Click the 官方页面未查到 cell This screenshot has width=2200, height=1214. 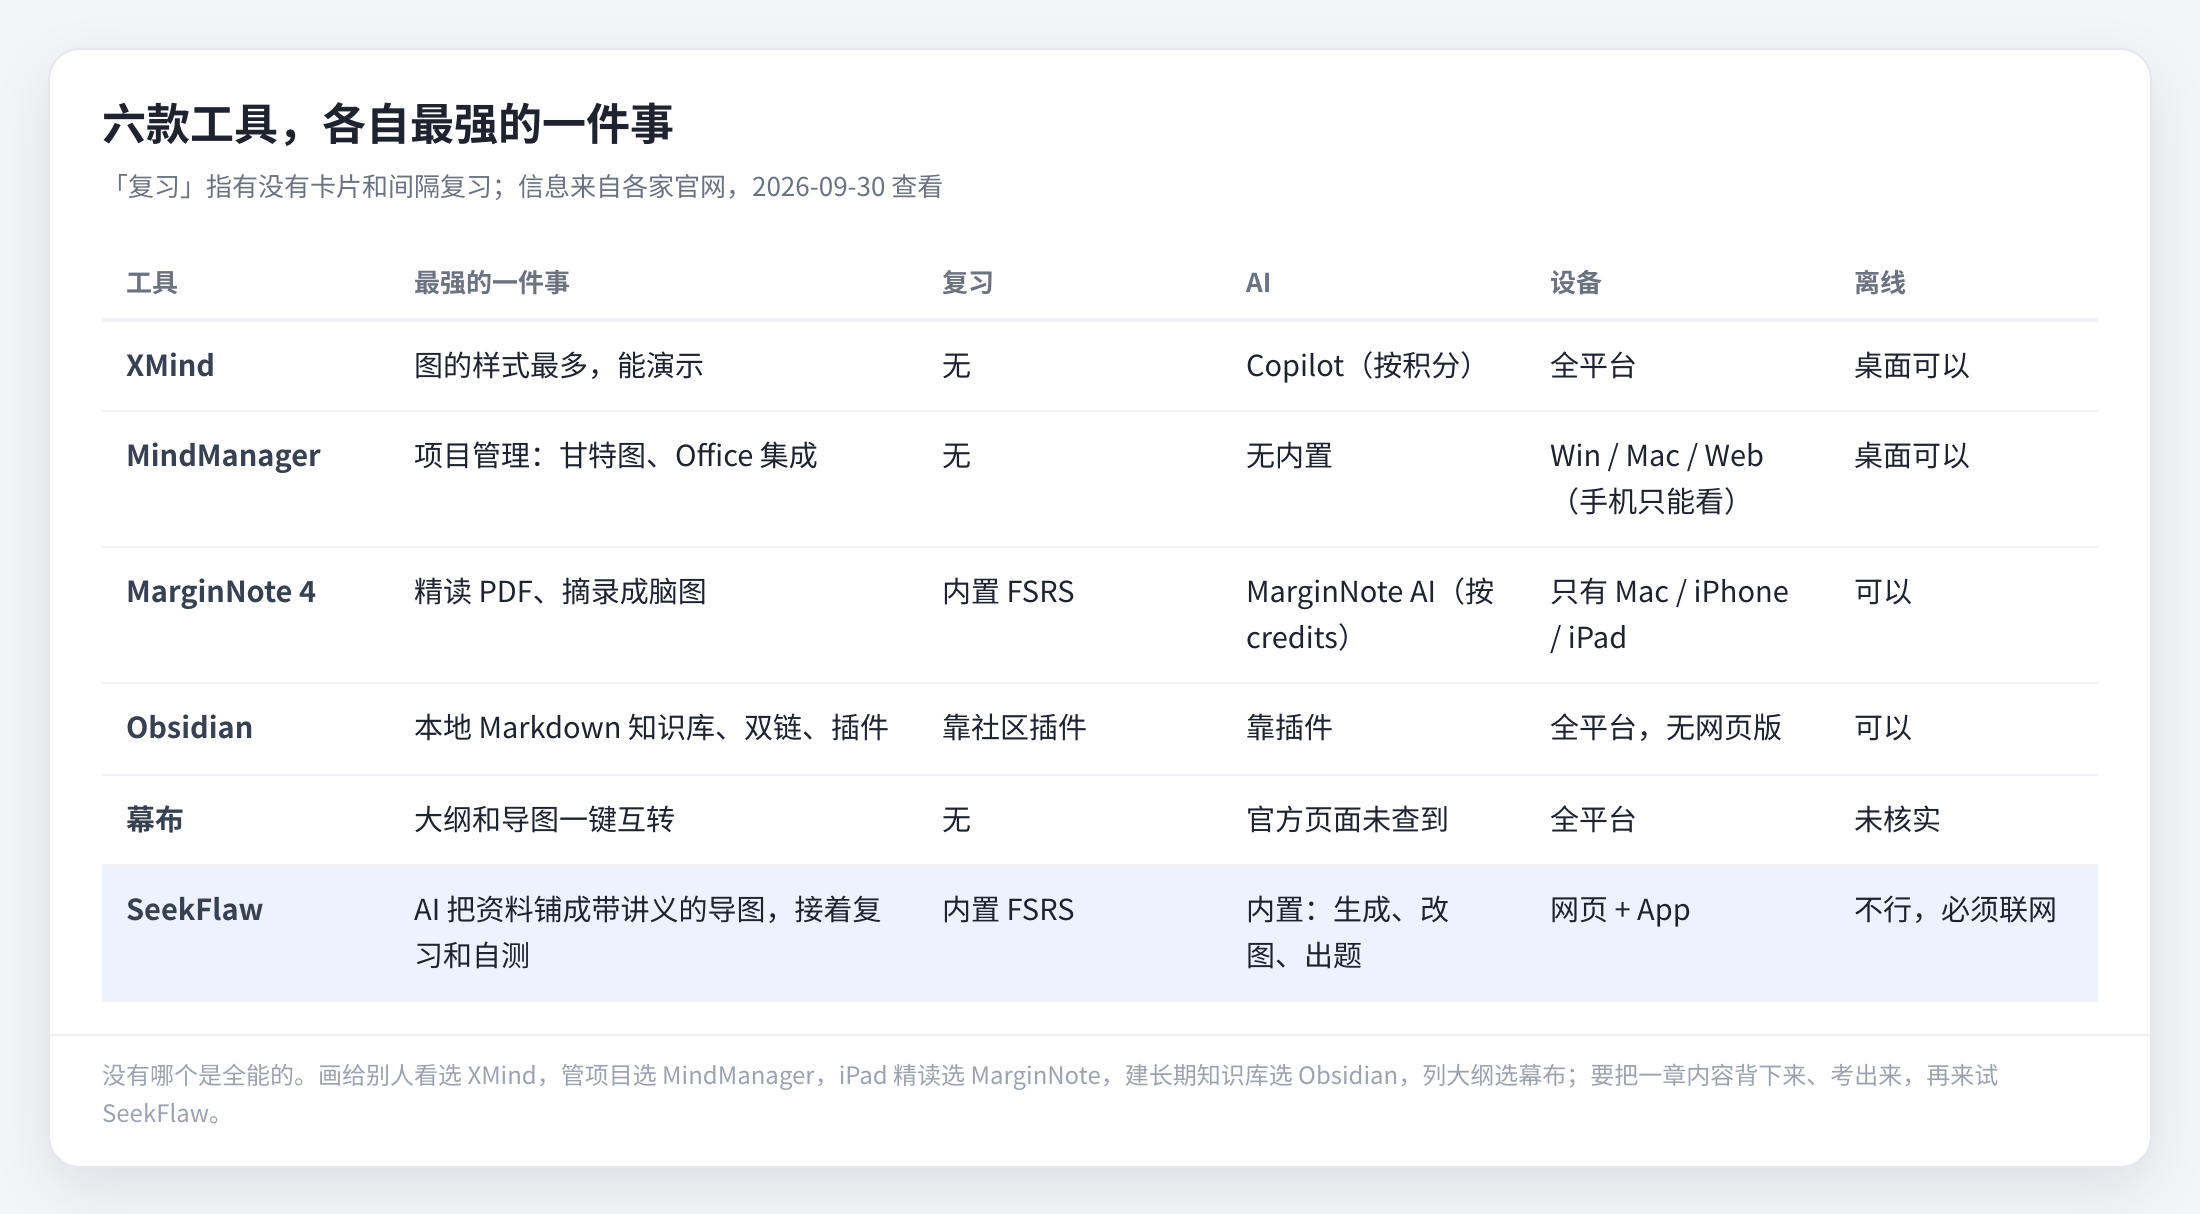coord(1347,820)
